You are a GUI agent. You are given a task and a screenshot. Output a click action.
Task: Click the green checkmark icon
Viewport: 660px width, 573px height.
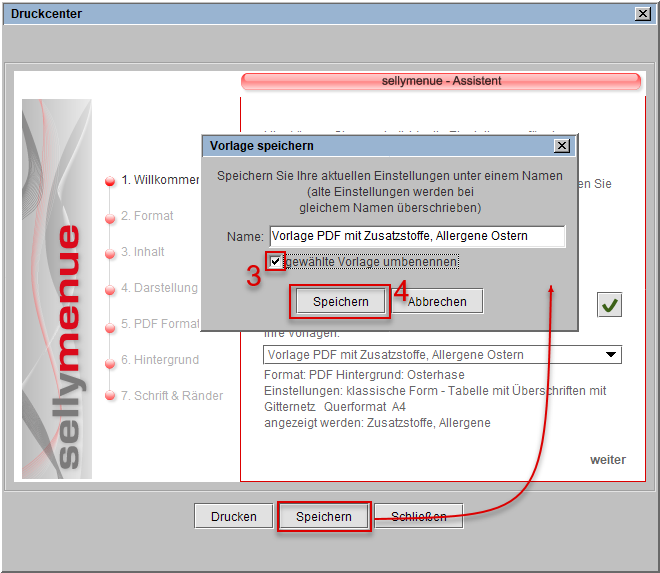point(609,305)
